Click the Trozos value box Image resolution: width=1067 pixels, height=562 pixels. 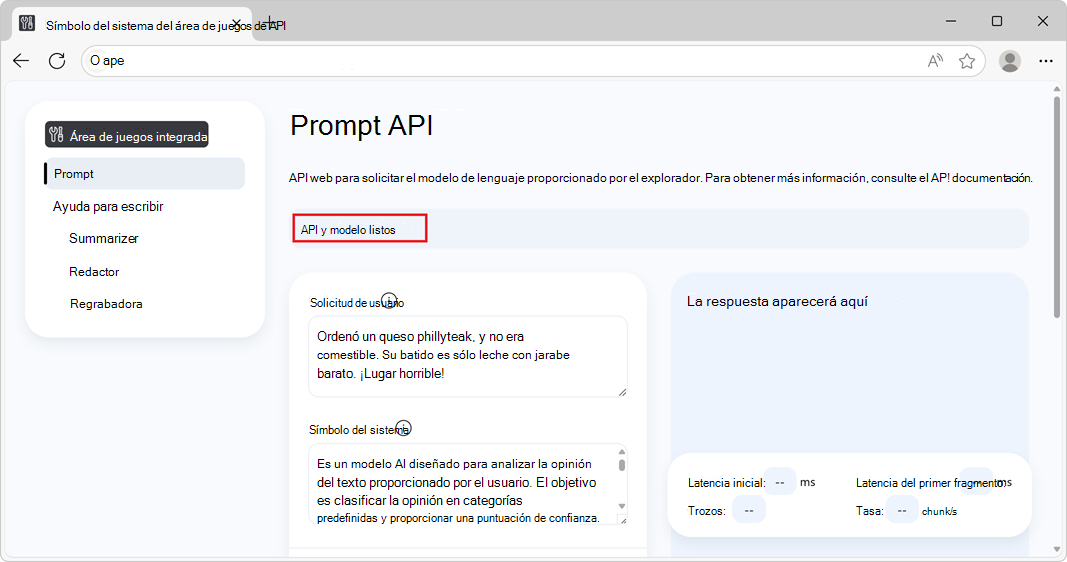[x=749, y=510]
